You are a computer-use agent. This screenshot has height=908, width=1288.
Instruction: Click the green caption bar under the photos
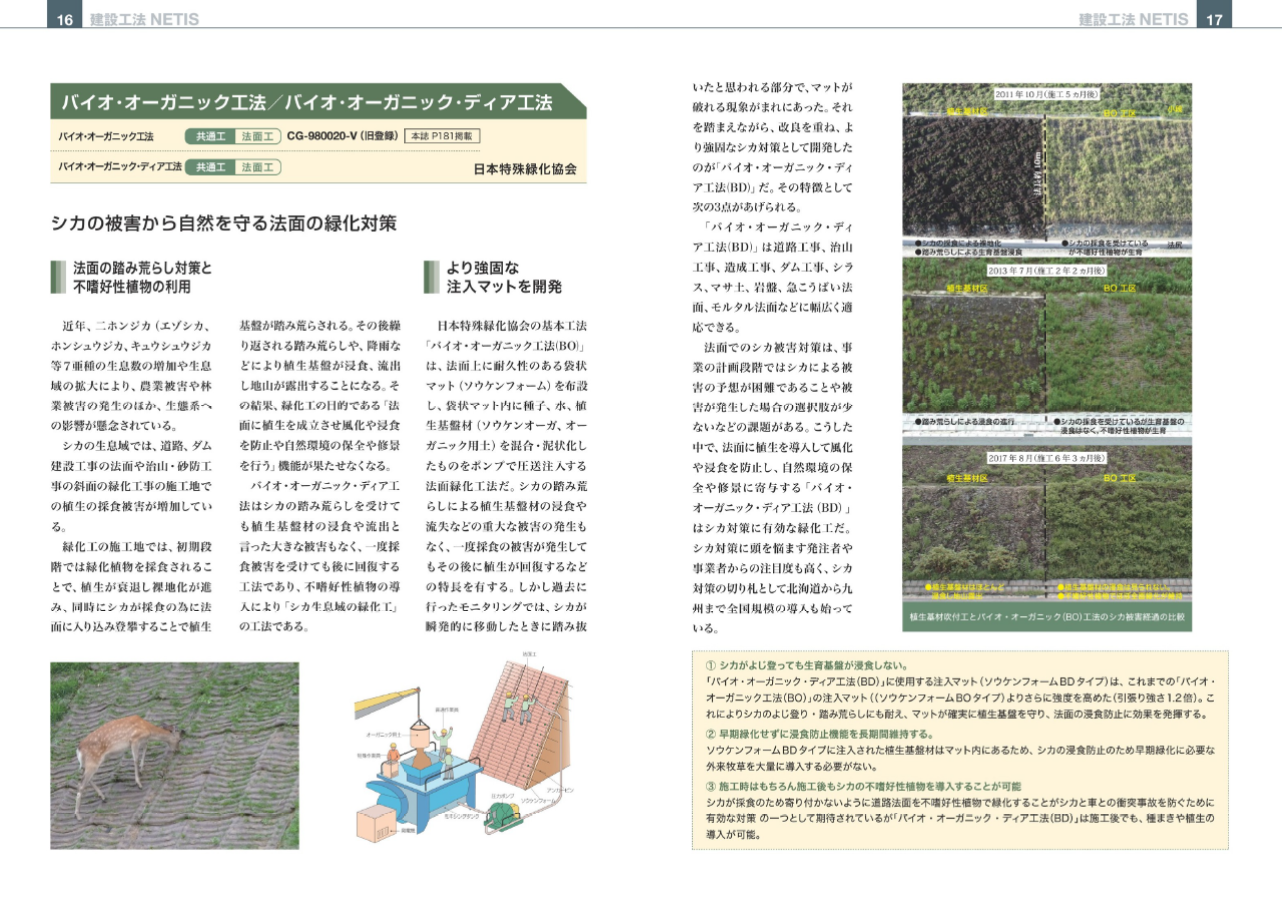point(1046,617)
